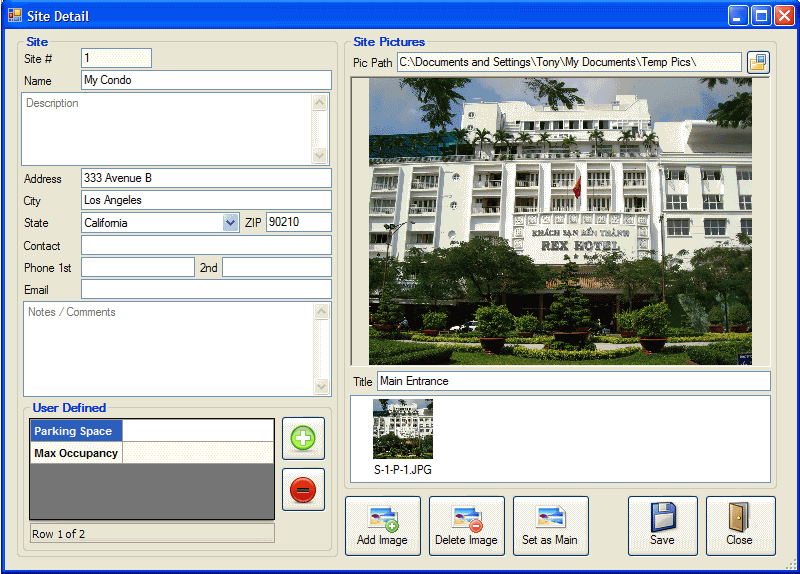Click Description scrollbar up arrow
800x574 pixels.
pyautogui.click(x=319, y=103)
